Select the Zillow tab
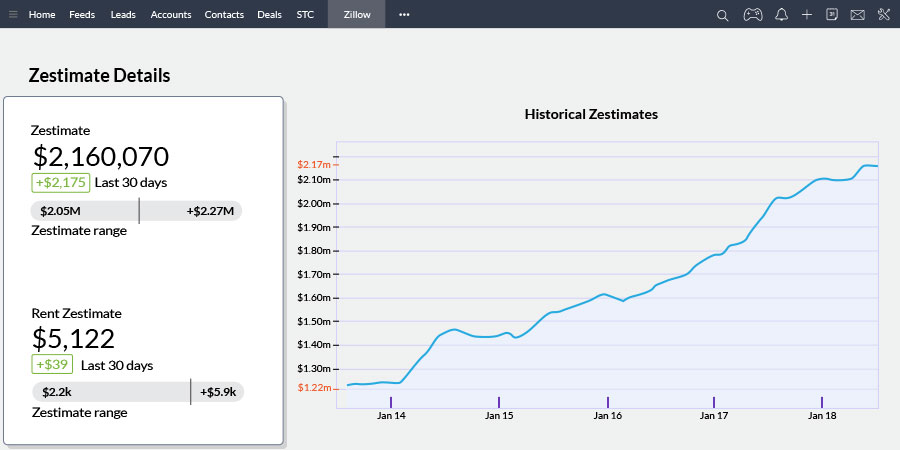Screen dimensions: 900x450 point(356,15)
